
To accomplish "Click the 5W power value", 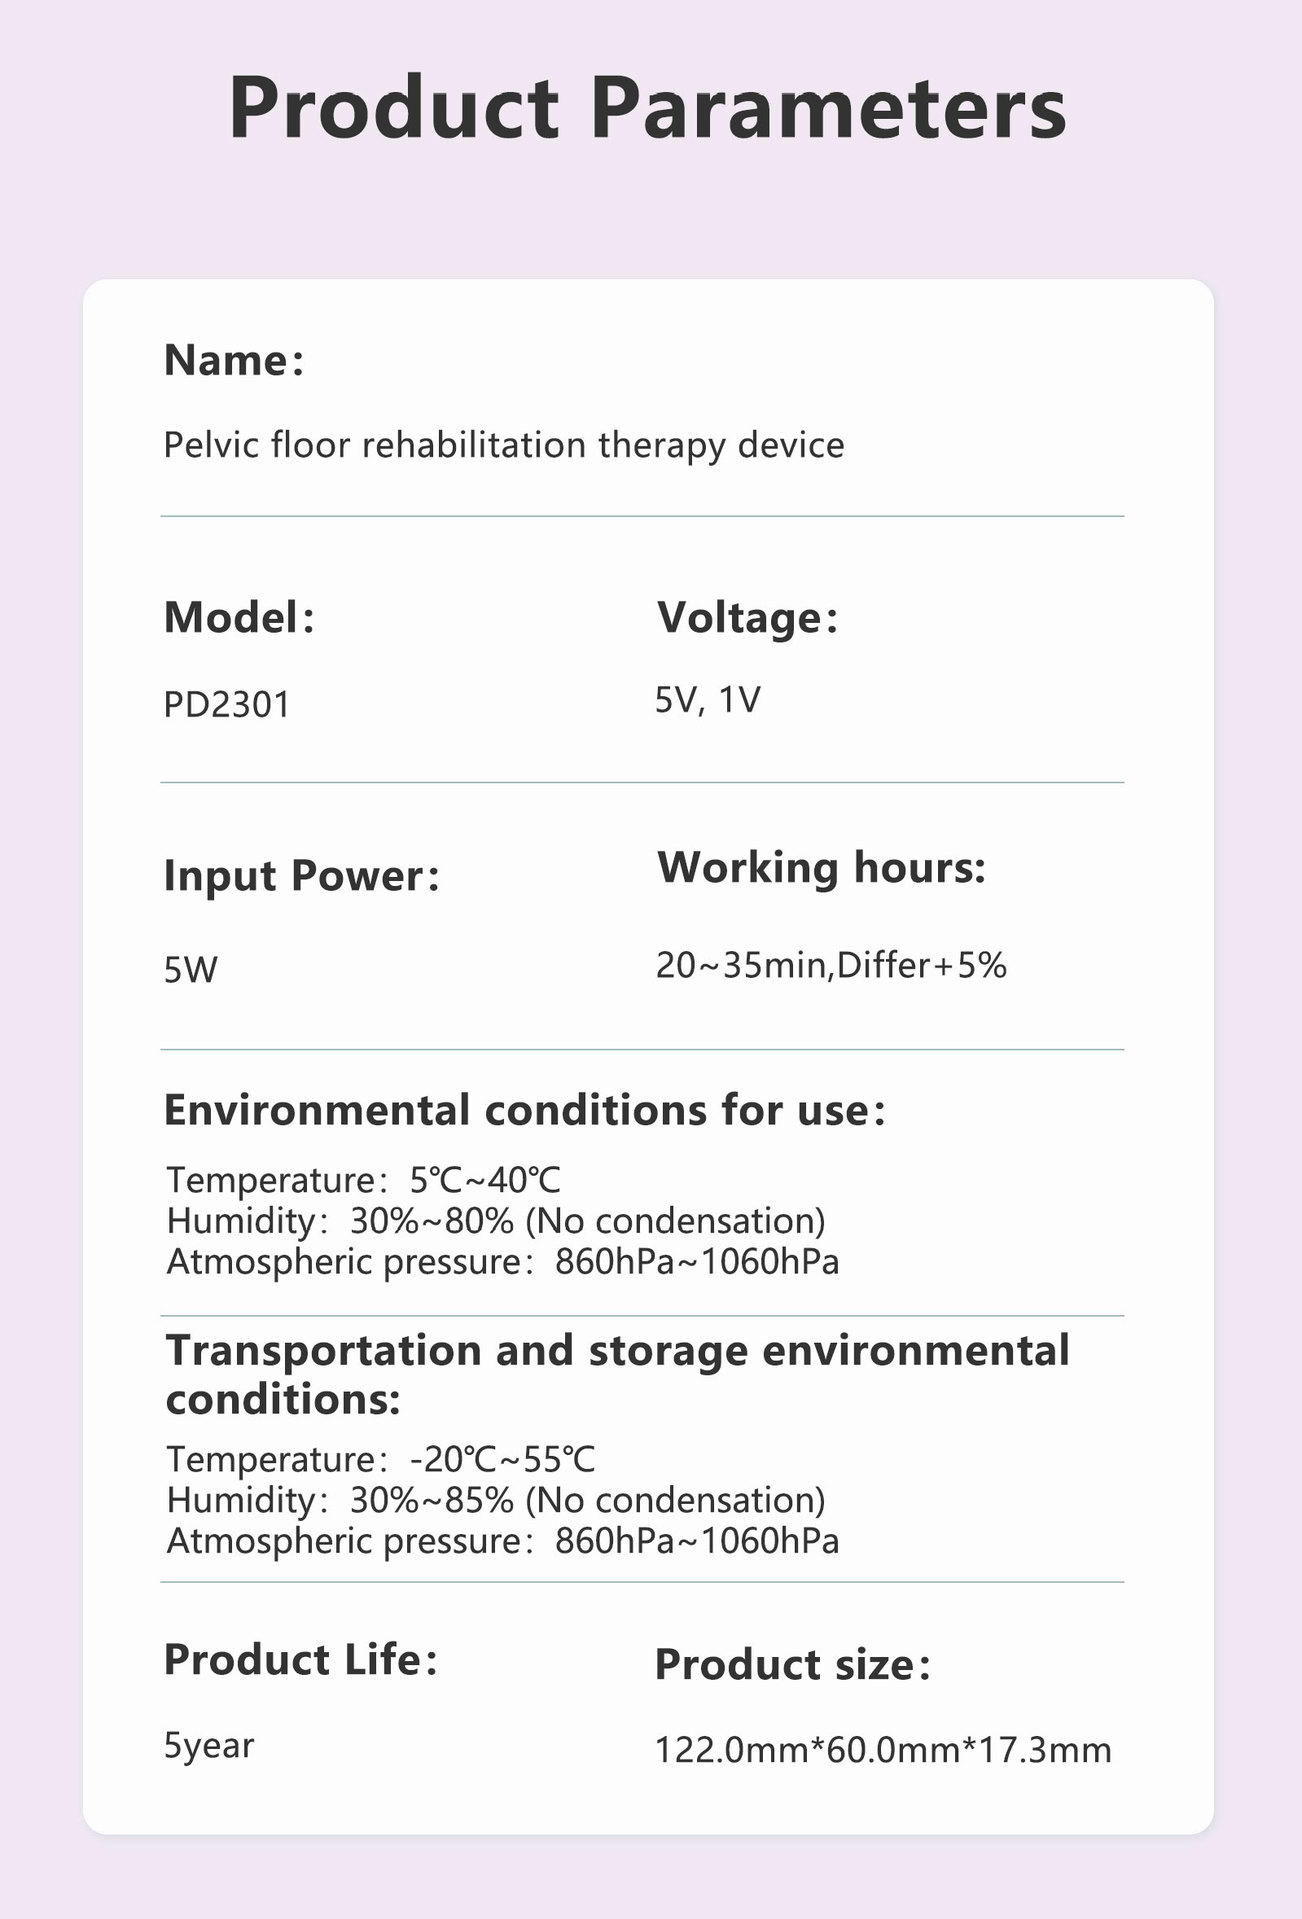I will [x=190, y=970].
